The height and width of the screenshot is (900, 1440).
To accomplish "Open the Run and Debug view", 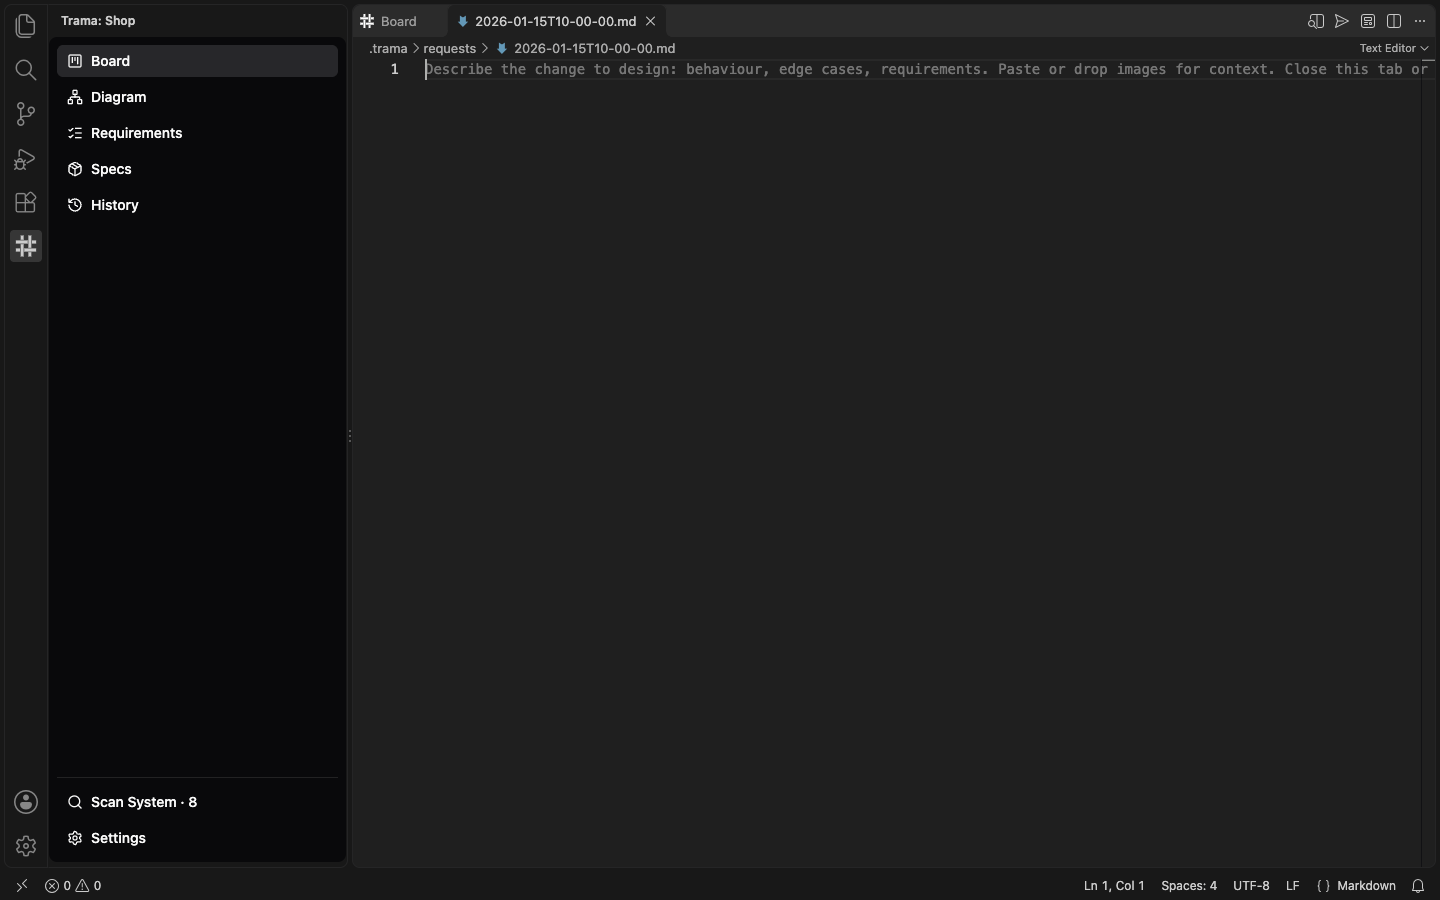I will click(26, 158).
